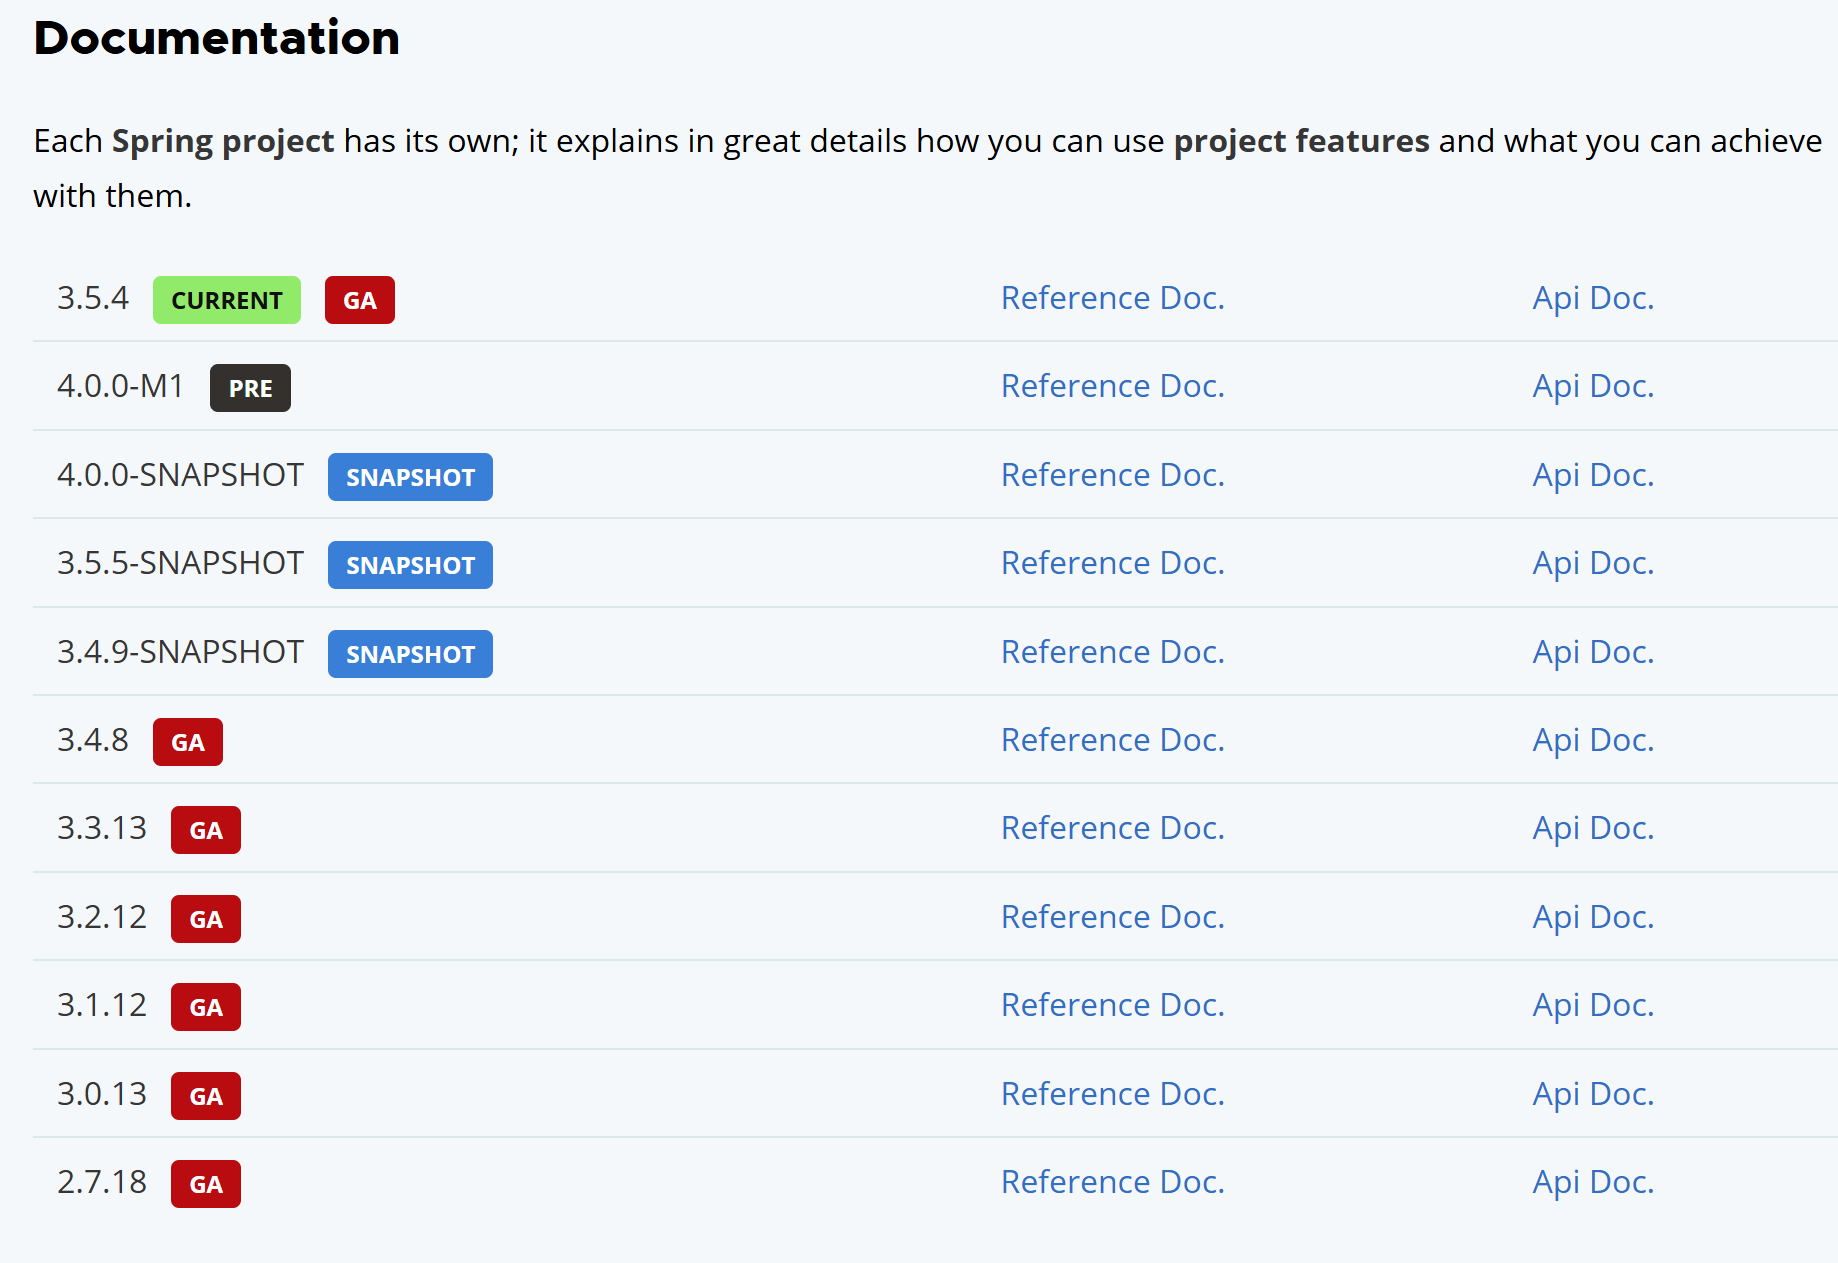Select the version text 3.1.12
The width and height of the screenshot is (1838, 1263).
[x=102, y=1005]
